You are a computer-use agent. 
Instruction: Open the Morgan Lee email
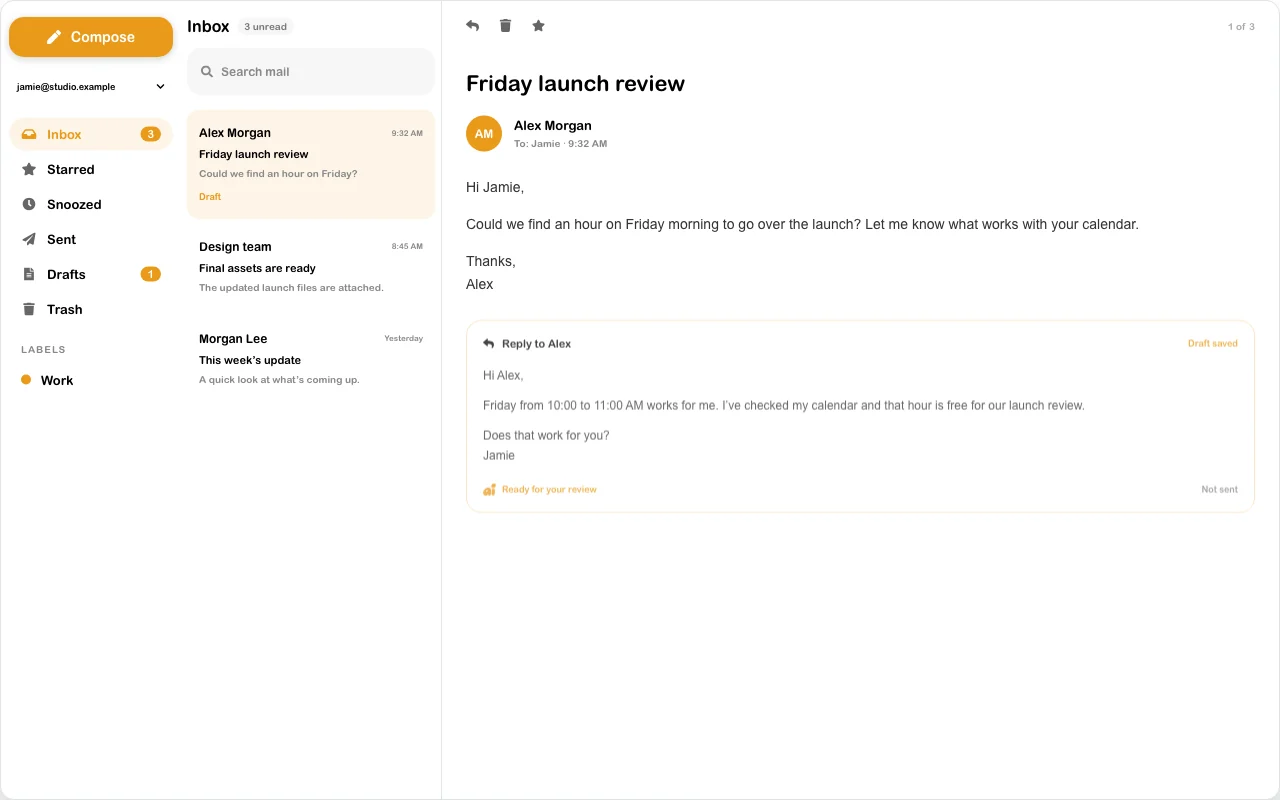311,358
